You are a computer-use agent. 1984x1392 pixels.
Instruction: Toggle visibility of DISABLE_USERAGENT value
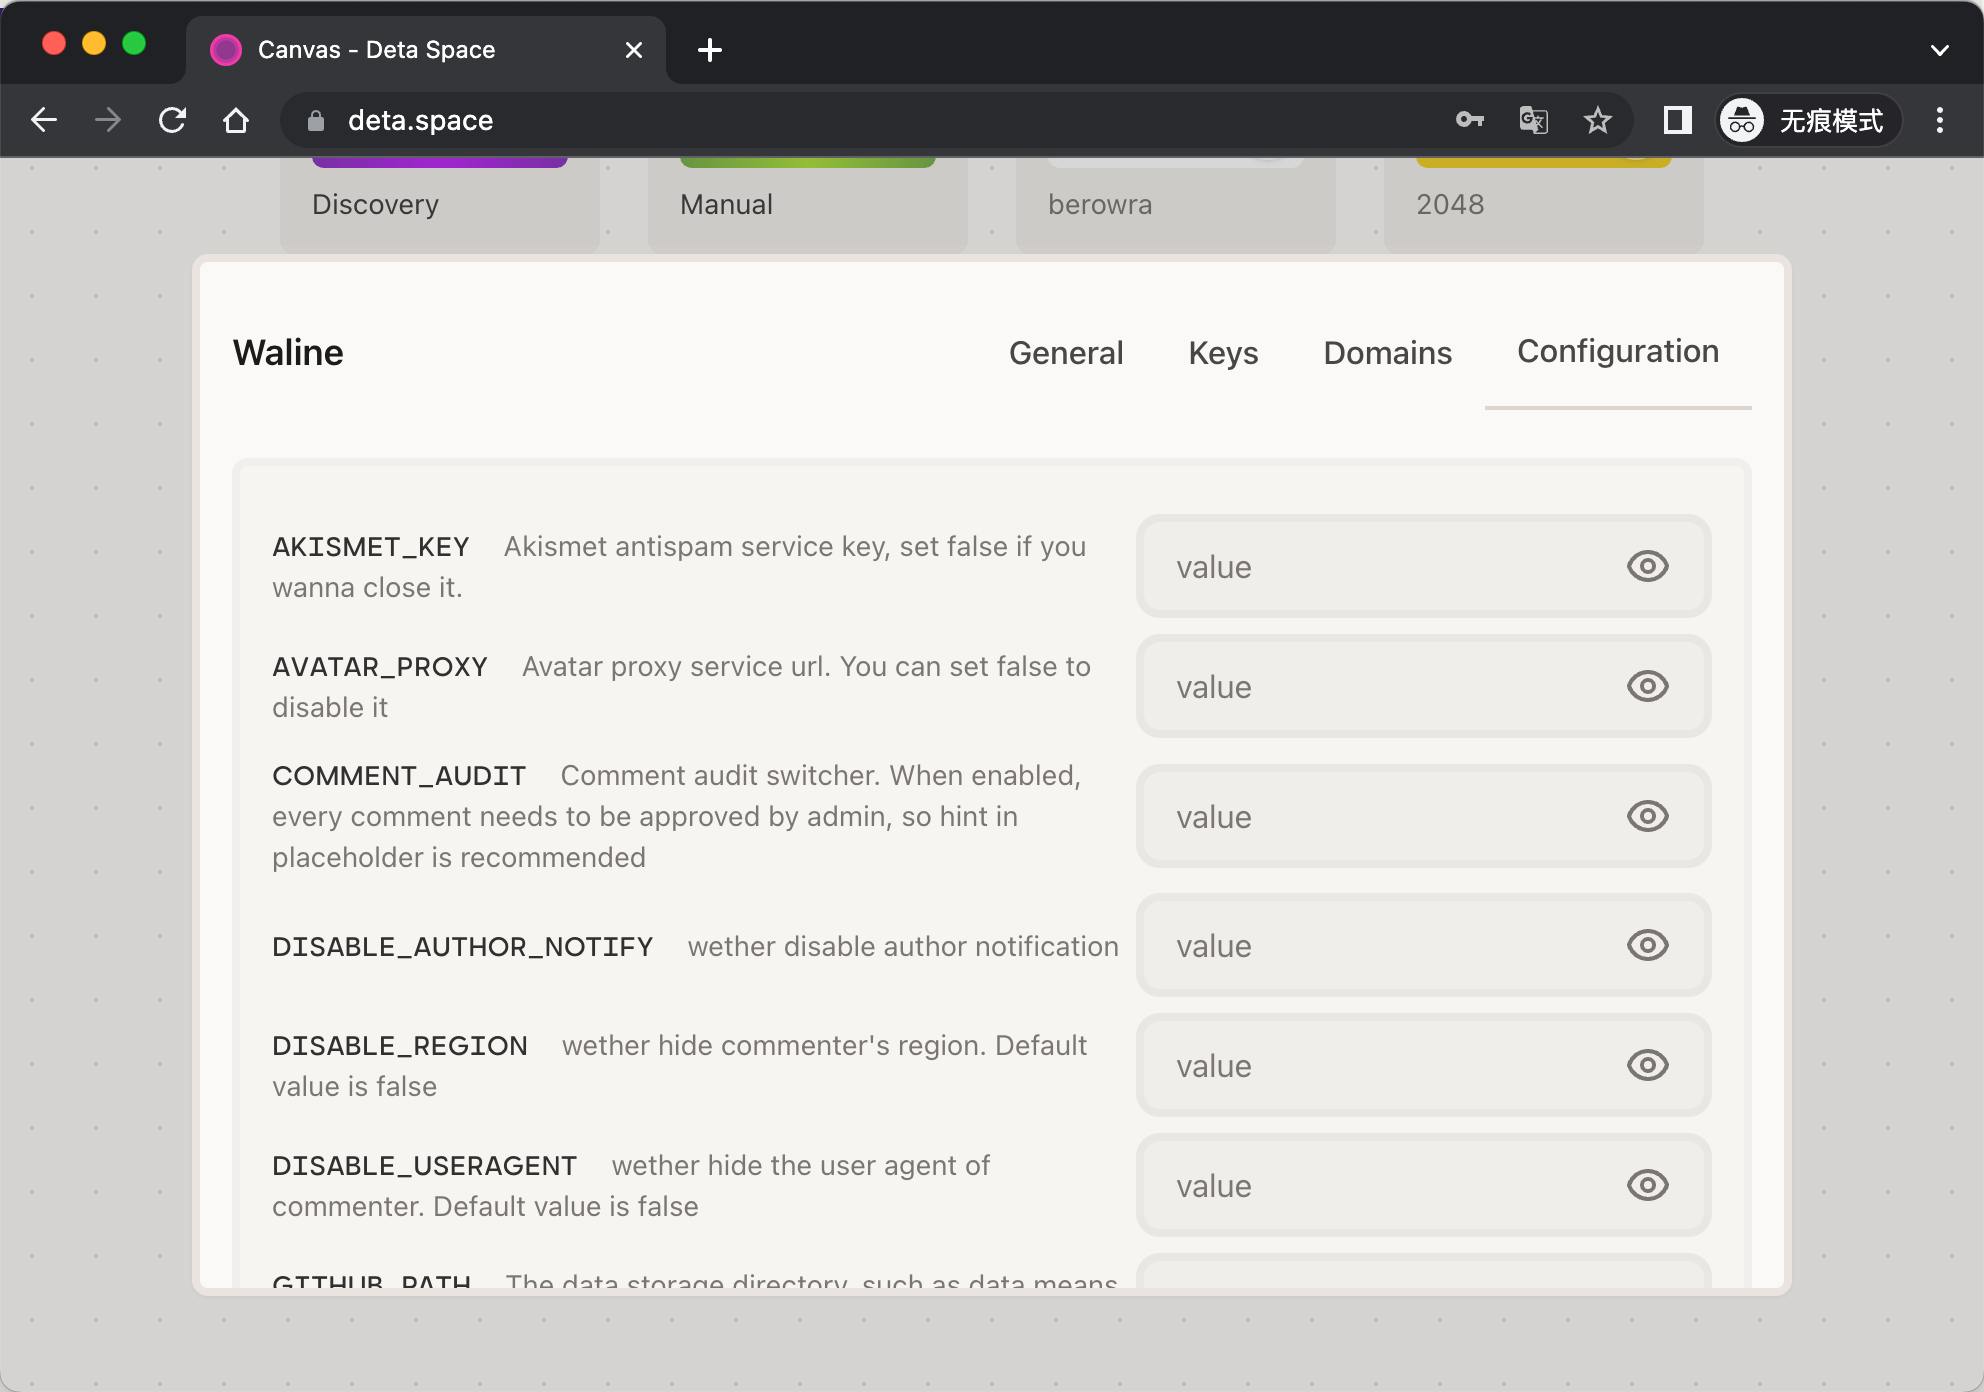pyautogui.click(x=1647, y=1185)
